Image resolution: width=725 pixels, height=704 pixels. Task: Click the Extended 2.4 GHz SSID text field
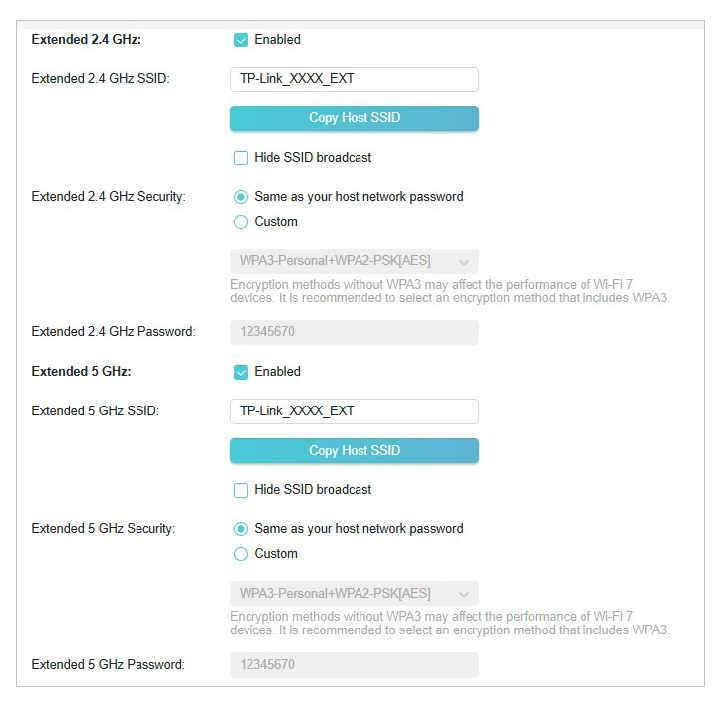point(354,79)
